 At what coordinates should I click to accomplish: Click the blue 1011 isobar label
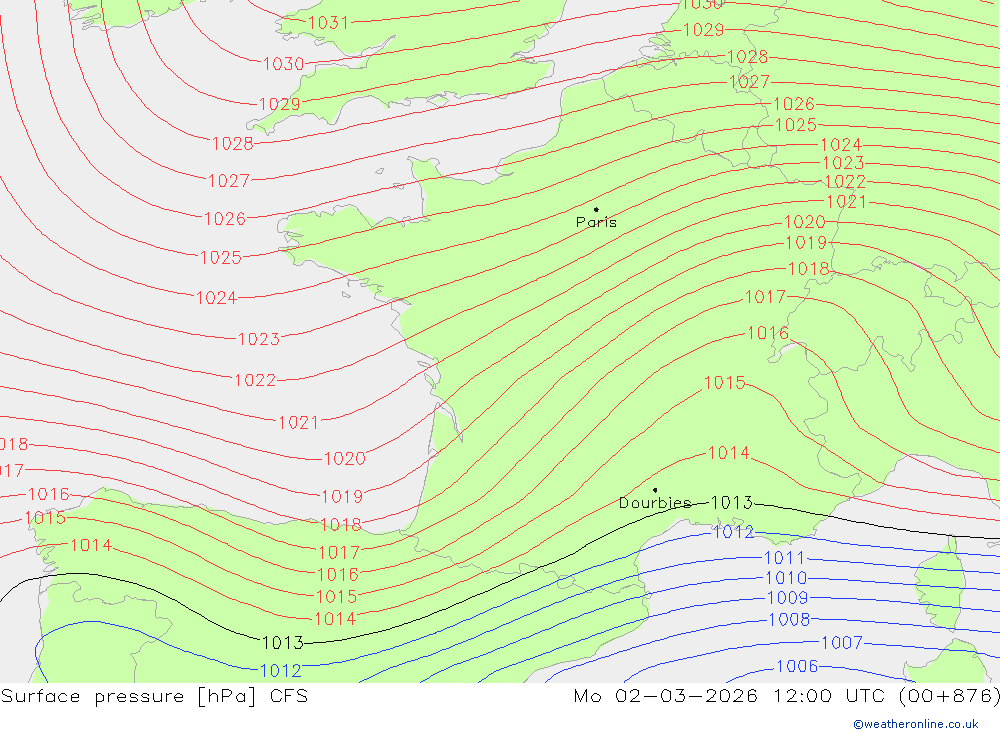click(x=784, y=558)
